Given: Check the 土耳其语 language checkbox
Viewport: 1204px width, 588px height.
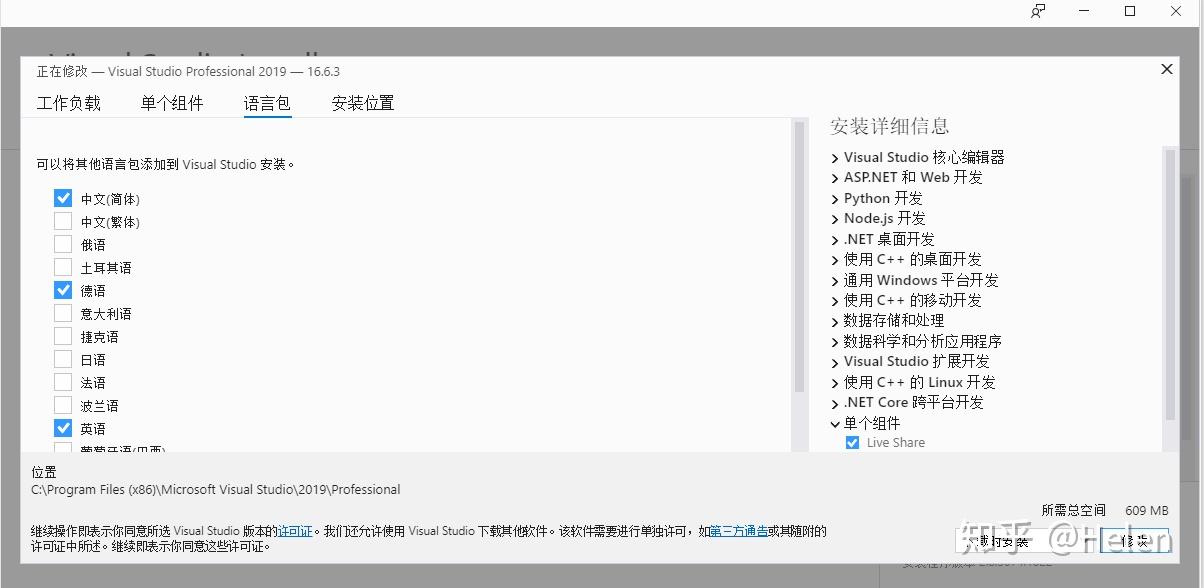Looking at the screenshot, I should pyautogui.click(x=63, y=267).
